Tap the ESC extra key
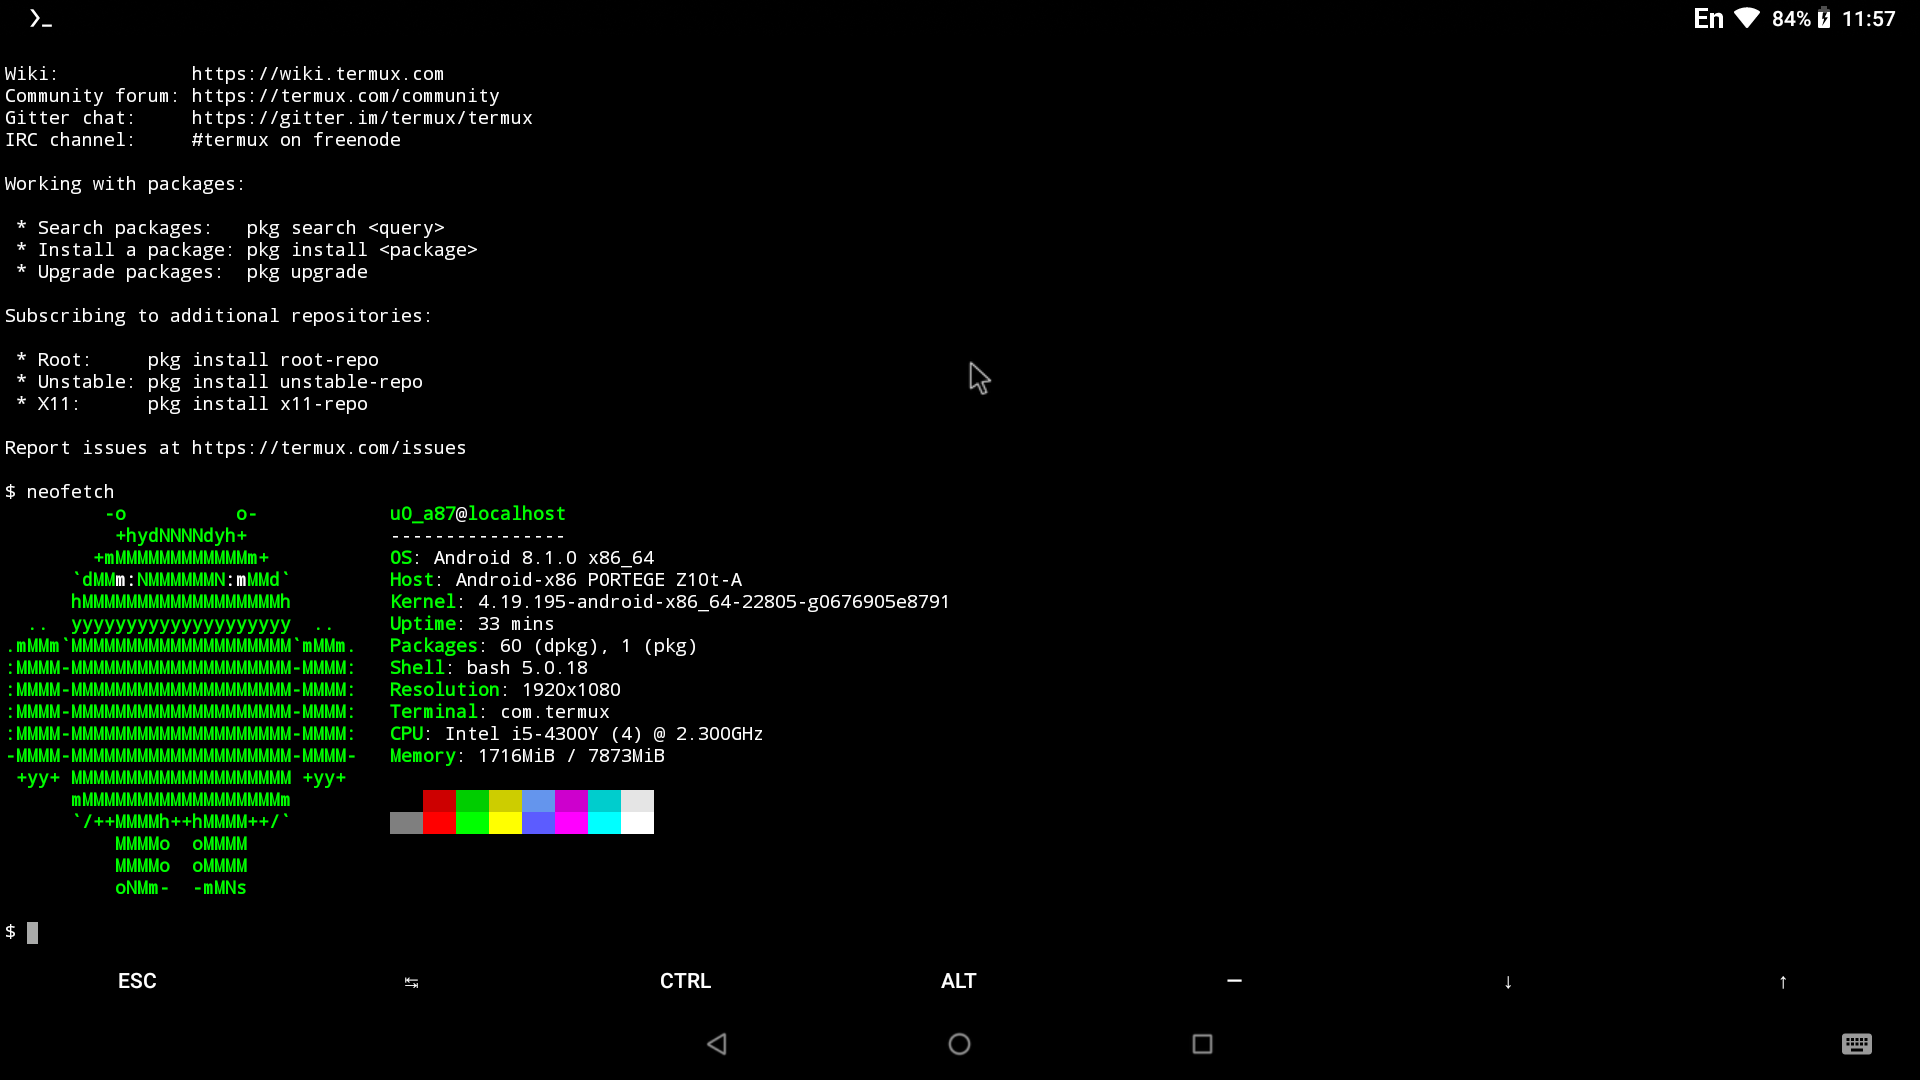This screenshot has width=1920, height=1080. pyautogui.click(x=137, y=981)
